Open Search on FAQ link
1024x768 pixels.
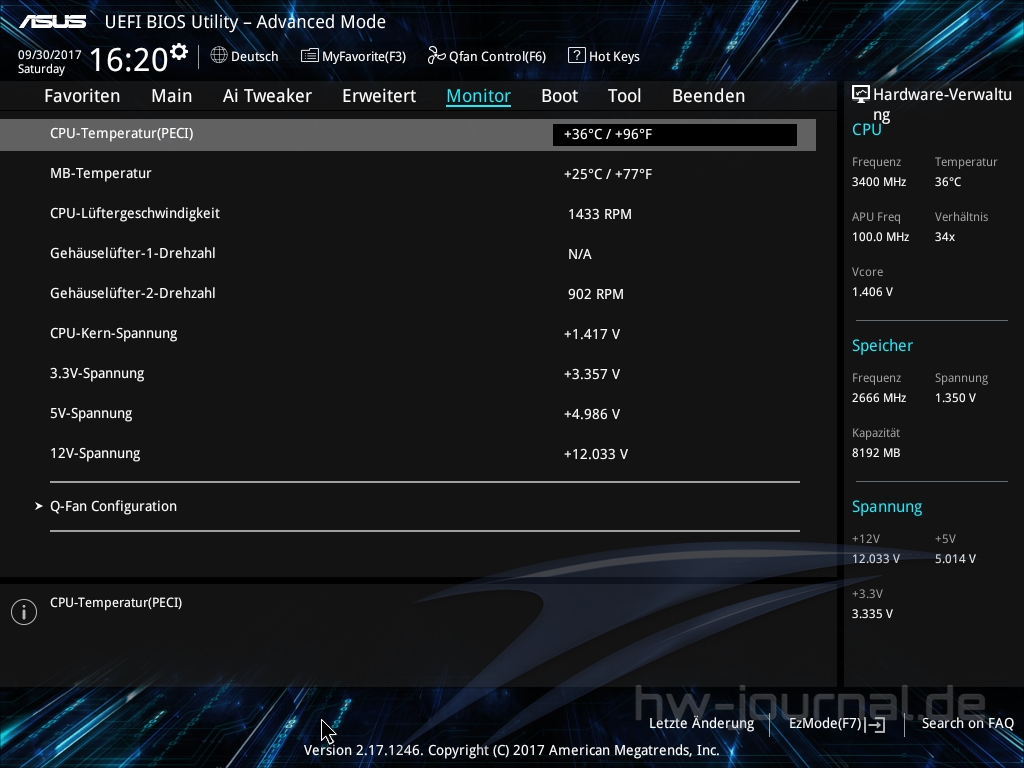(x=968, y=723)
